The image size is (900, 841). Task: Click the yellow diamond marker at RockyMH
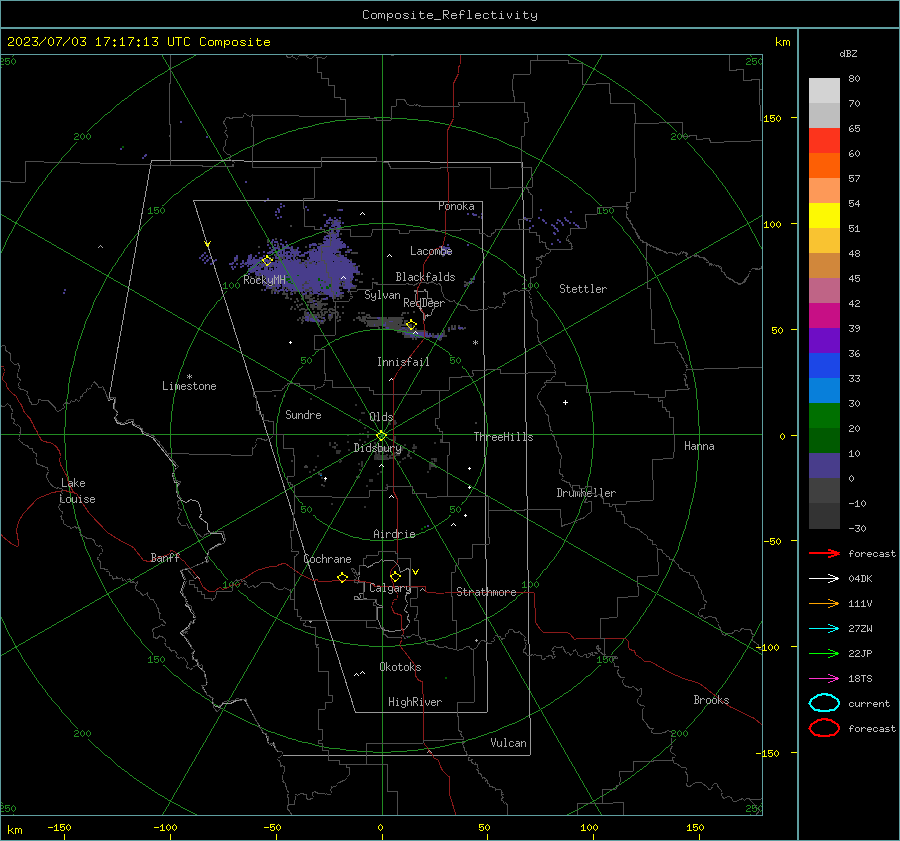(x=267, y=261)
